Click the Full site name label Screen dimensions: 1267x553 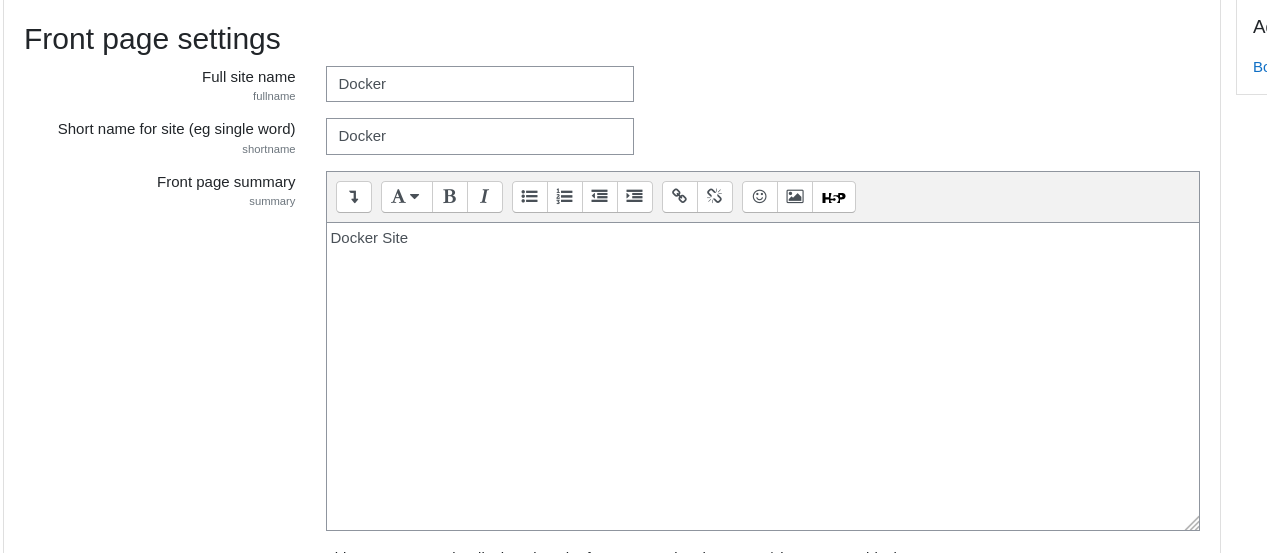[249, 77]
